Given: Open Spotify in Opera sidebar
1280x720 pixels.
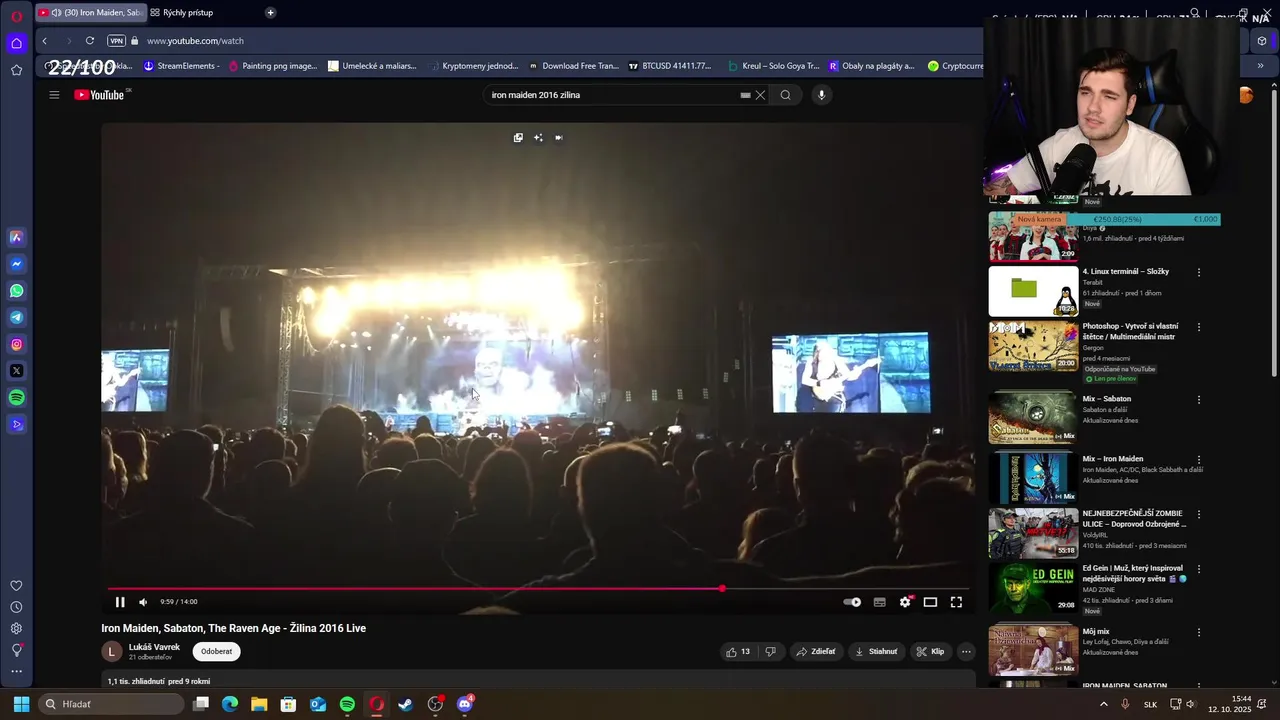Looking at the screenshot, I should [16, 398].
